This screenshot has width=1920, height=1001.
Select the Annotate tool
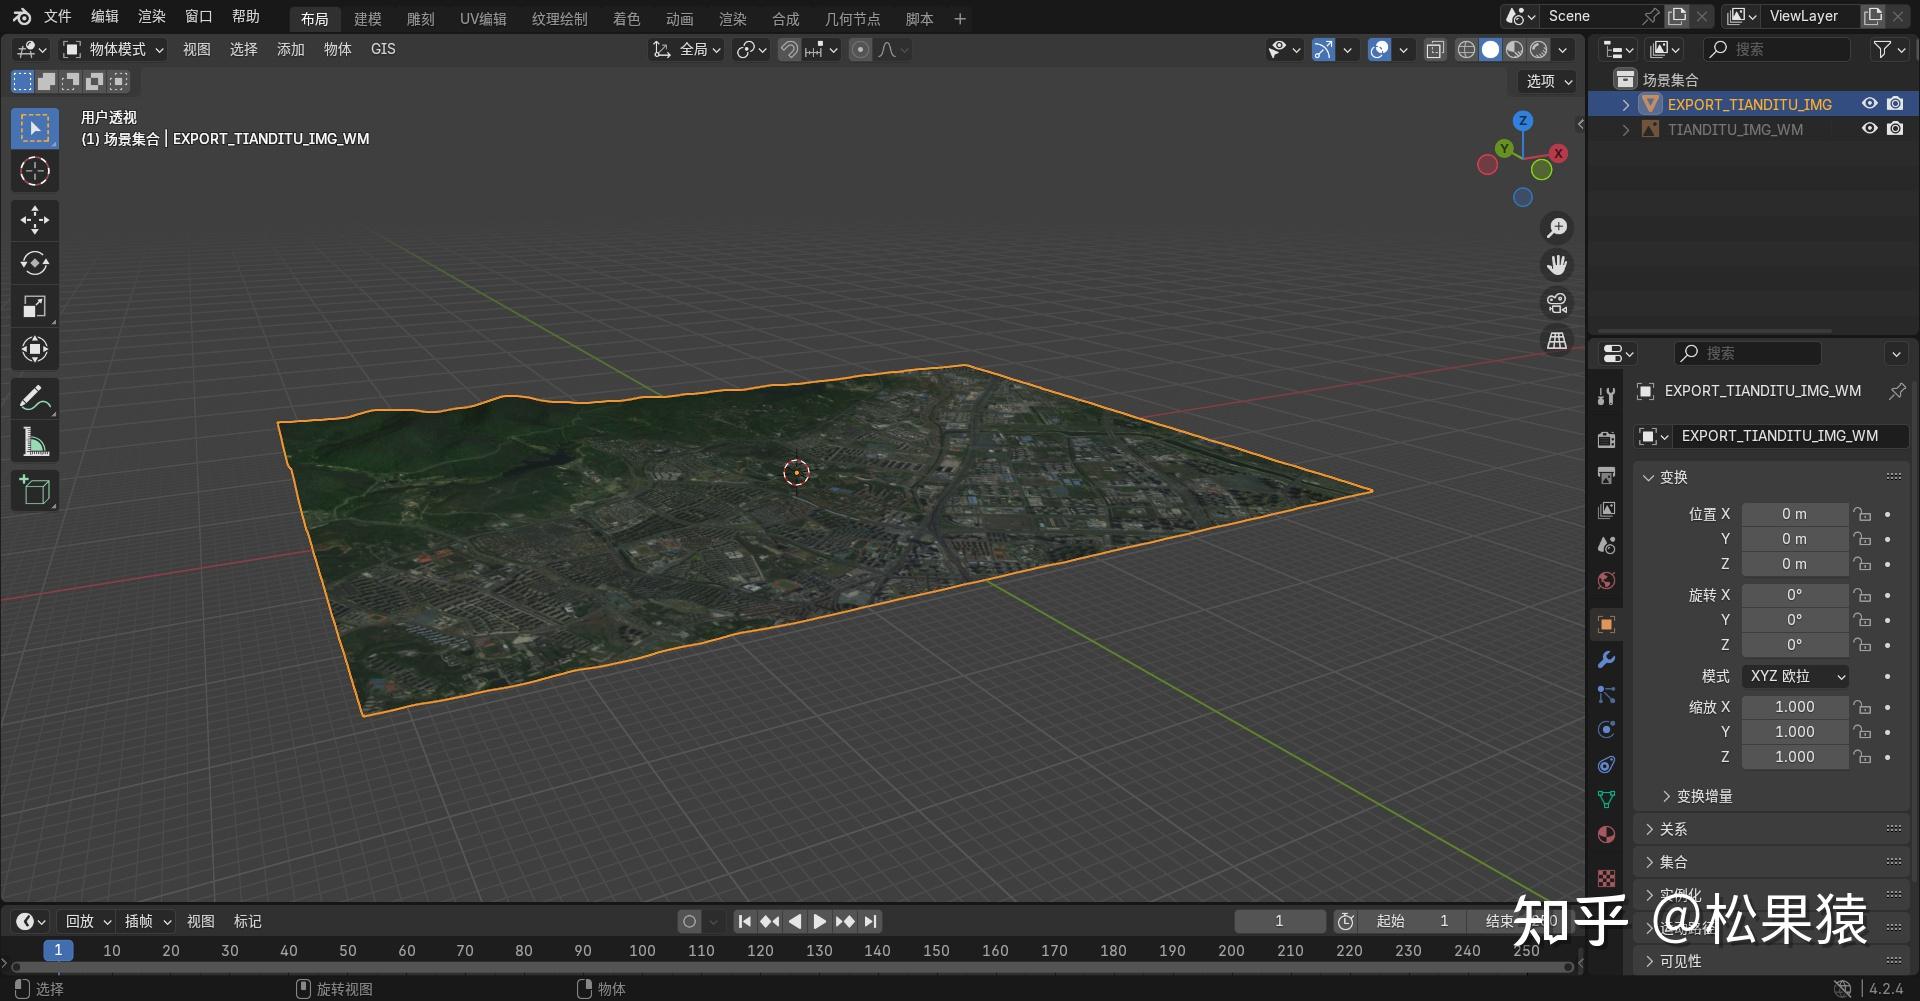click(35, 398)
